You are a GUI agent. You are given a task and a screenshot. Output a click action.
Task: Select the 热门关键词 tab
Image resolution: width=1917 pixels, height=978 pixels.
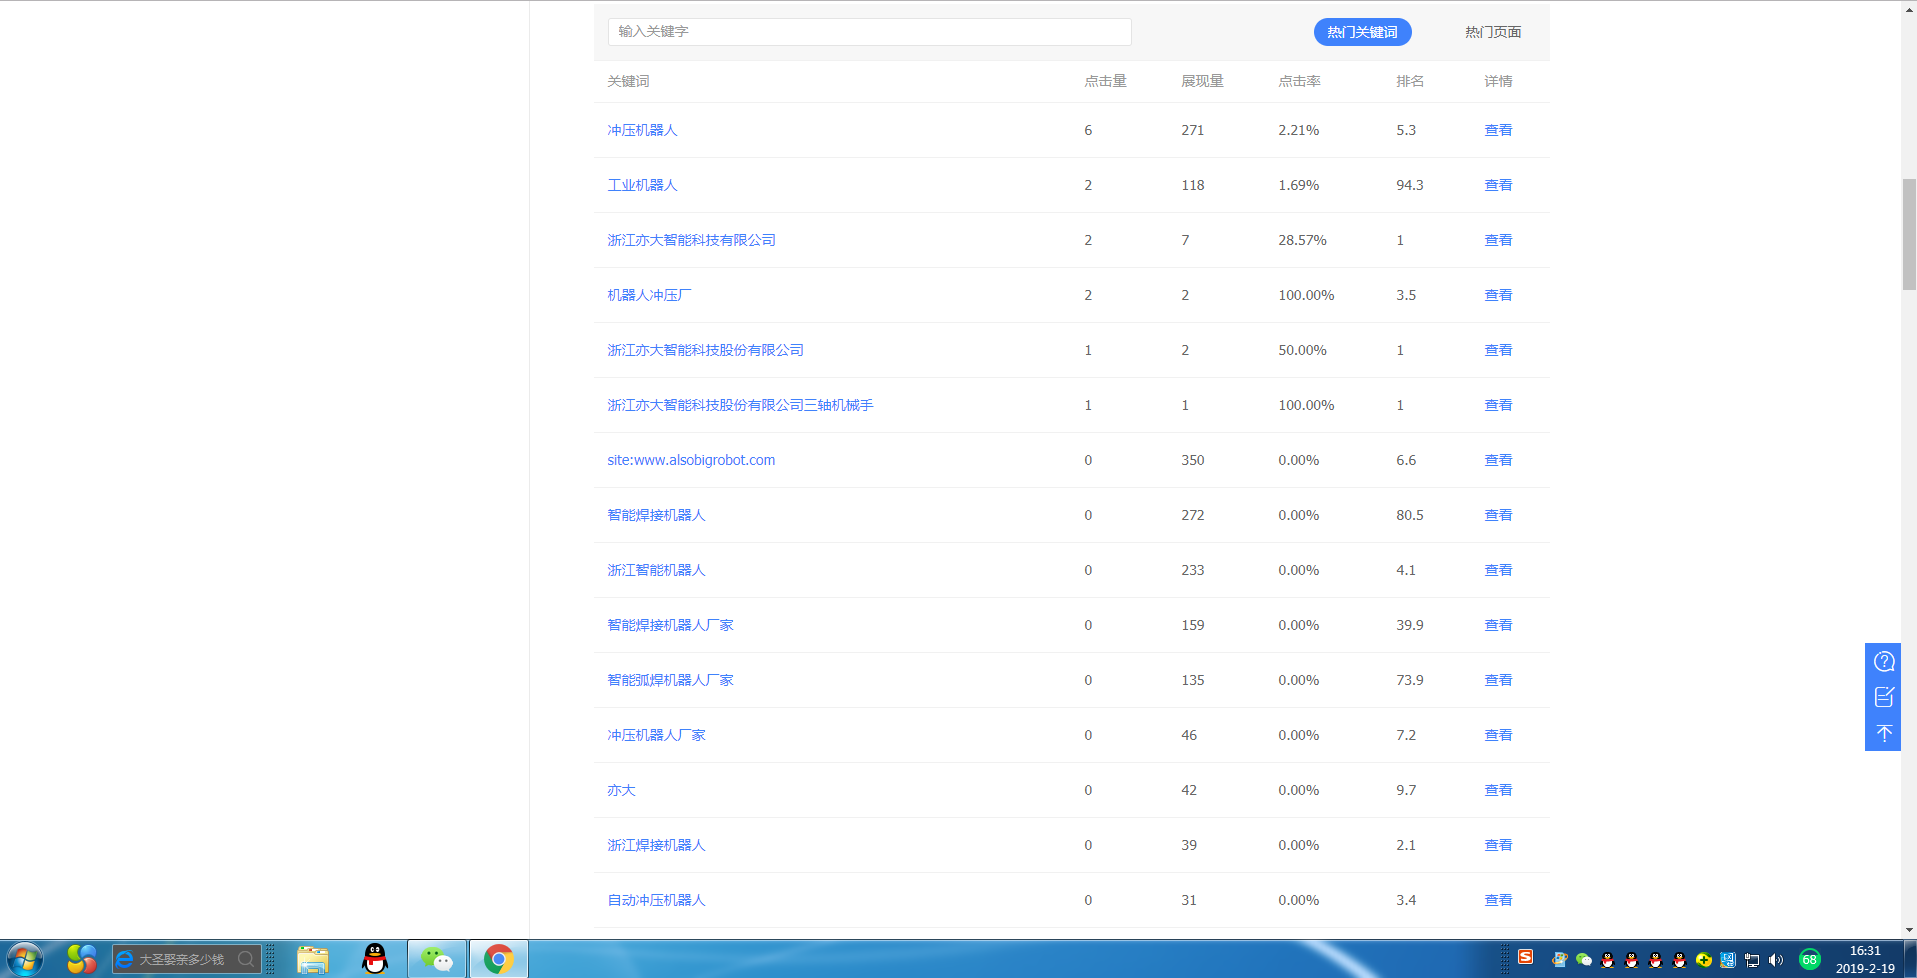click(1362, 32)
